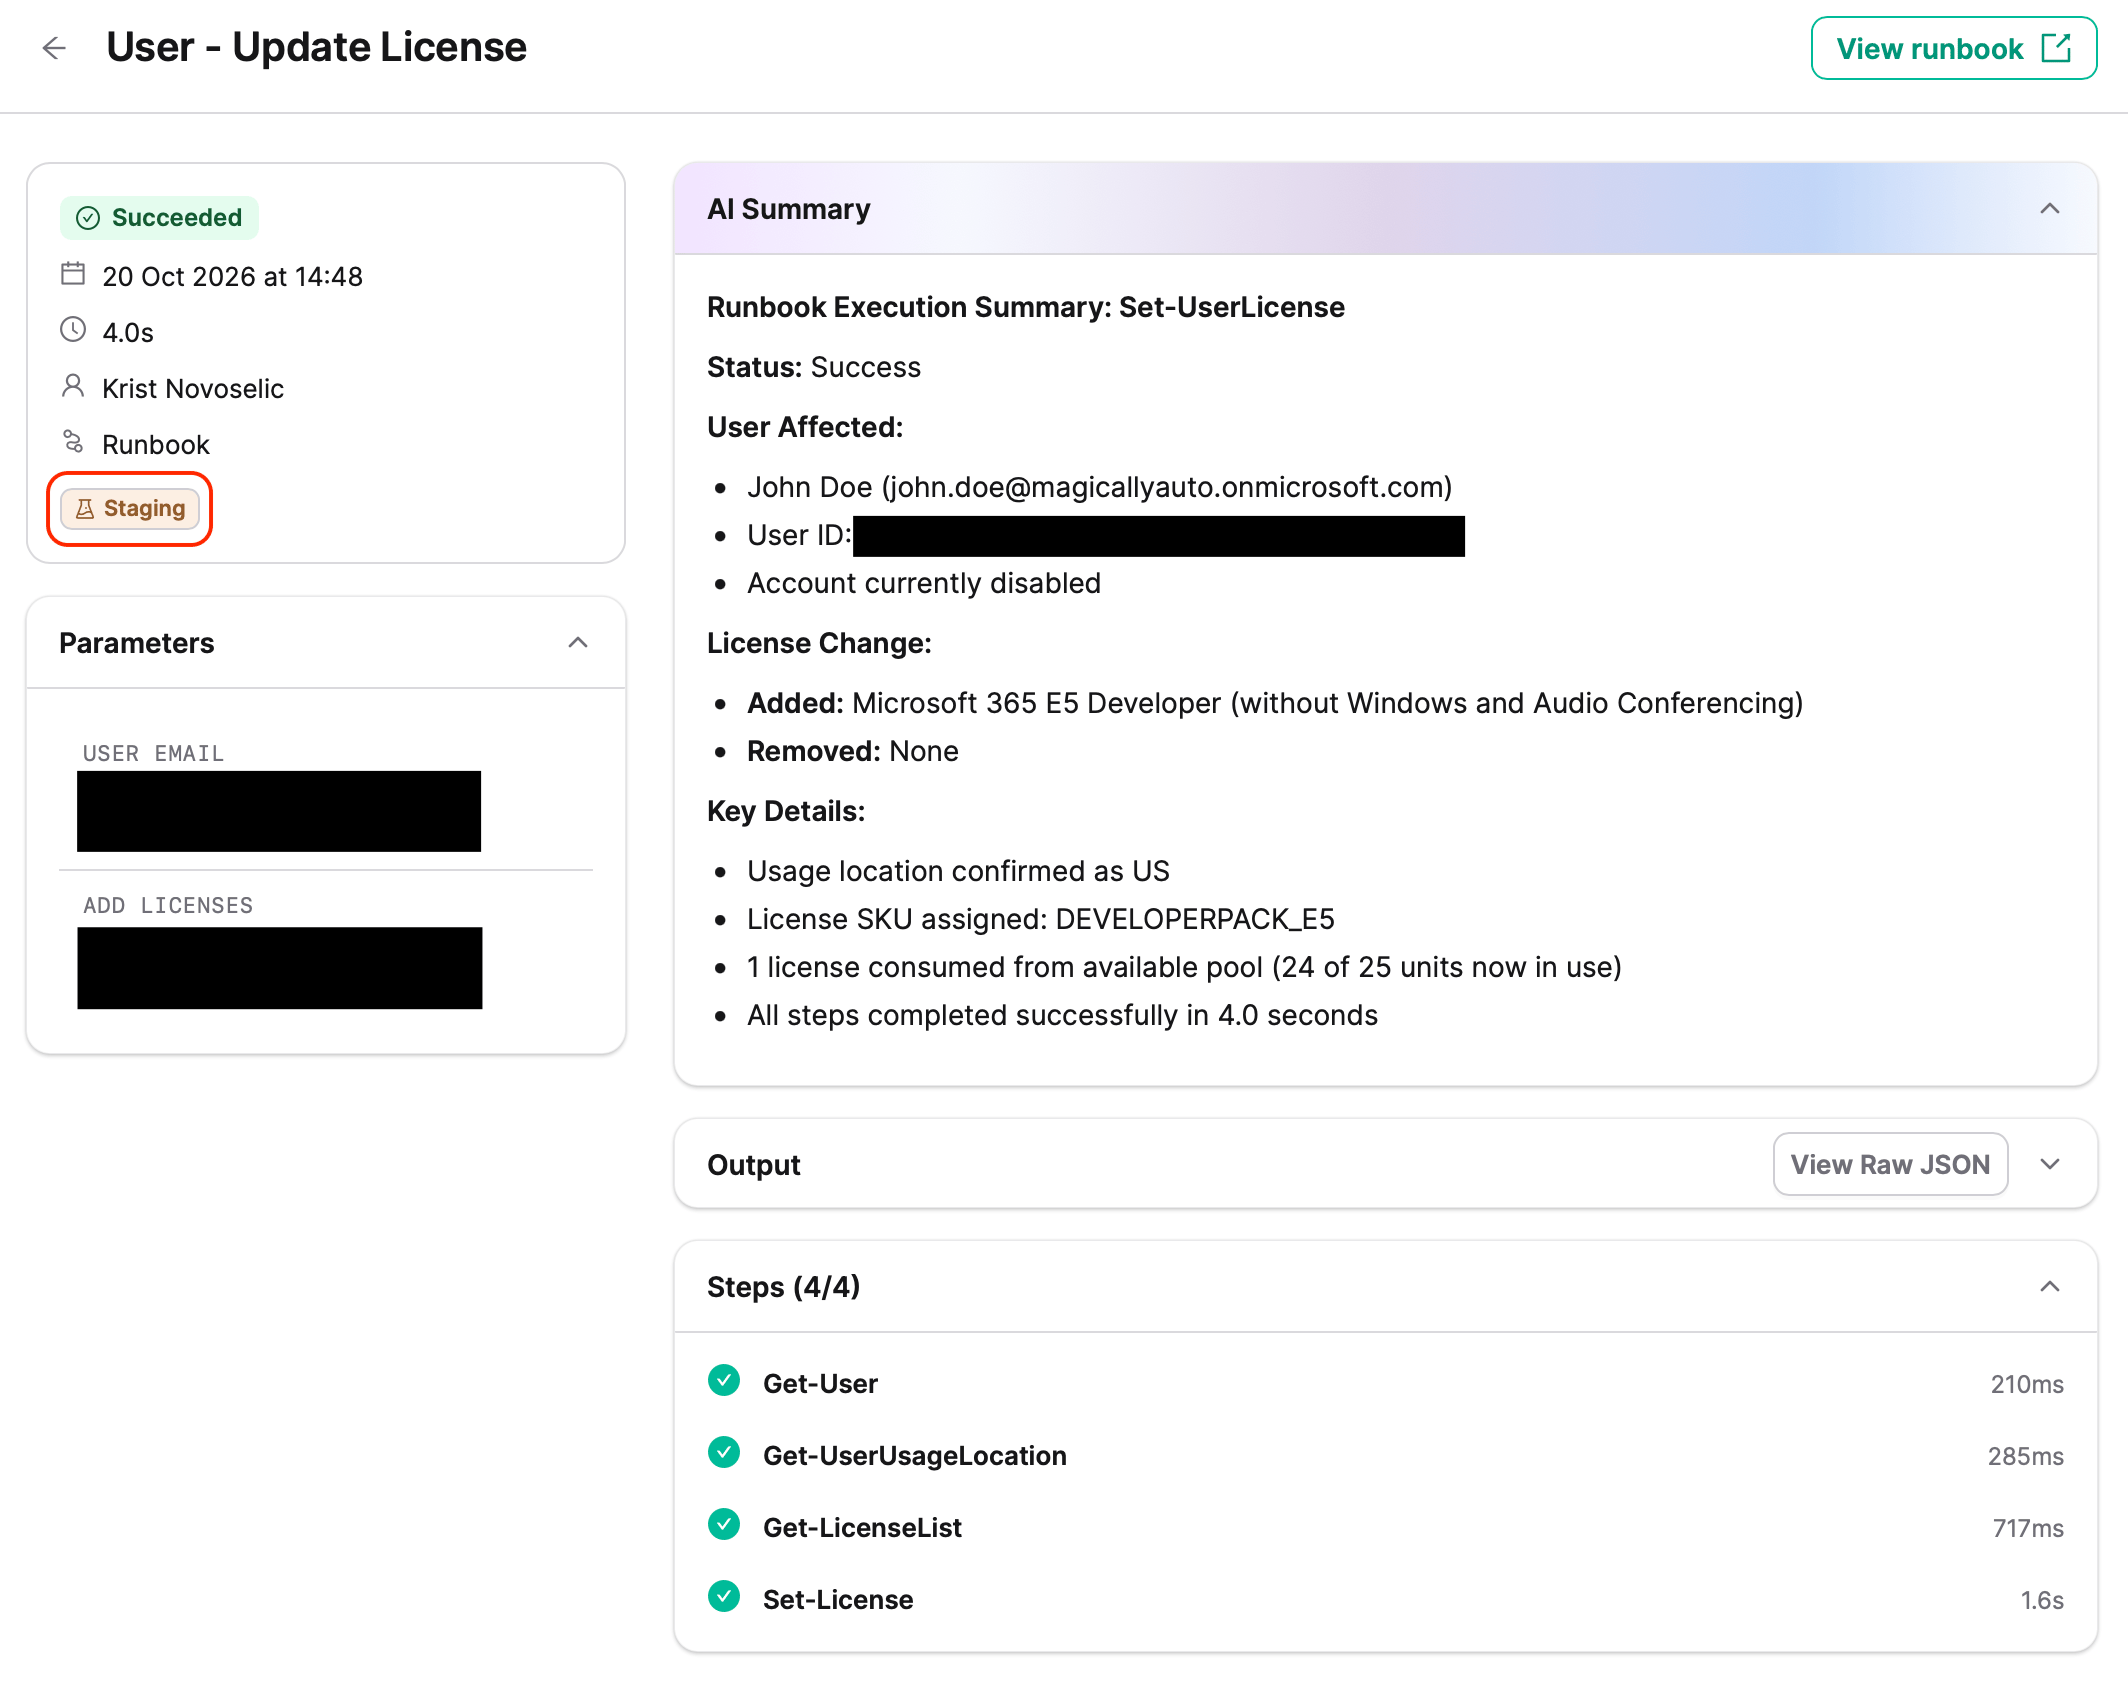The width and height of the screenshot is (2128, 1692).
Task: Go back using the left arrow icon
Action: (x=54, y=48)
